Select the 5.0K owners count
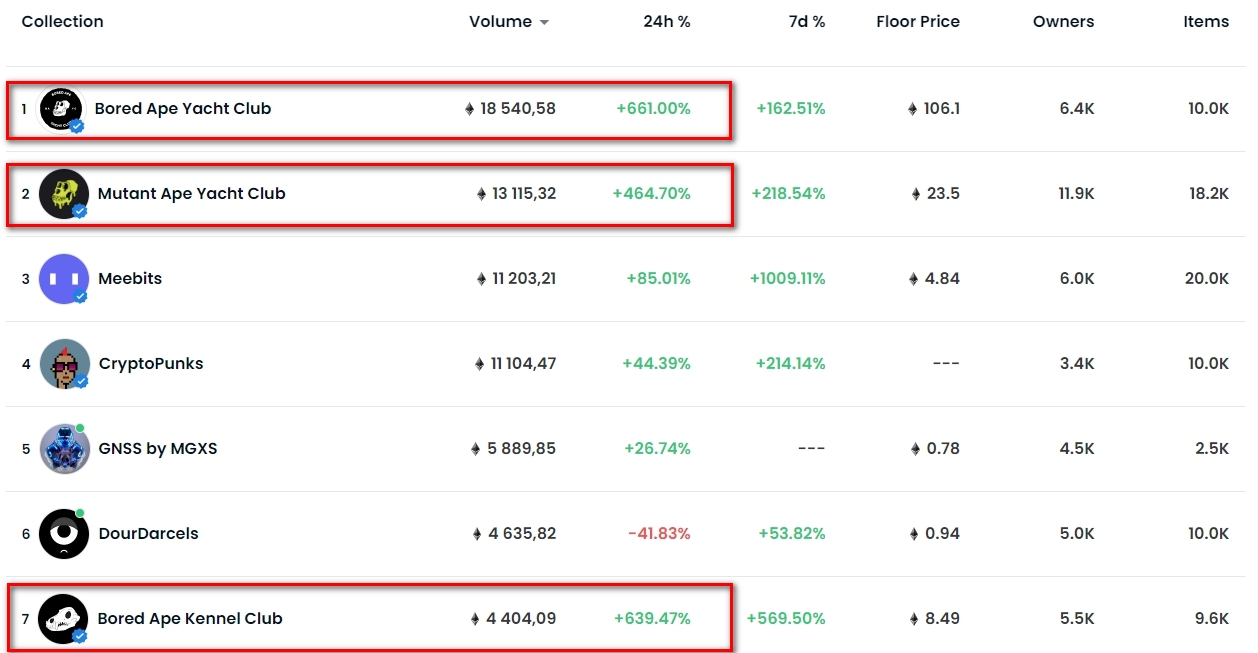Screen dimensions: 1258x653 1077,533
